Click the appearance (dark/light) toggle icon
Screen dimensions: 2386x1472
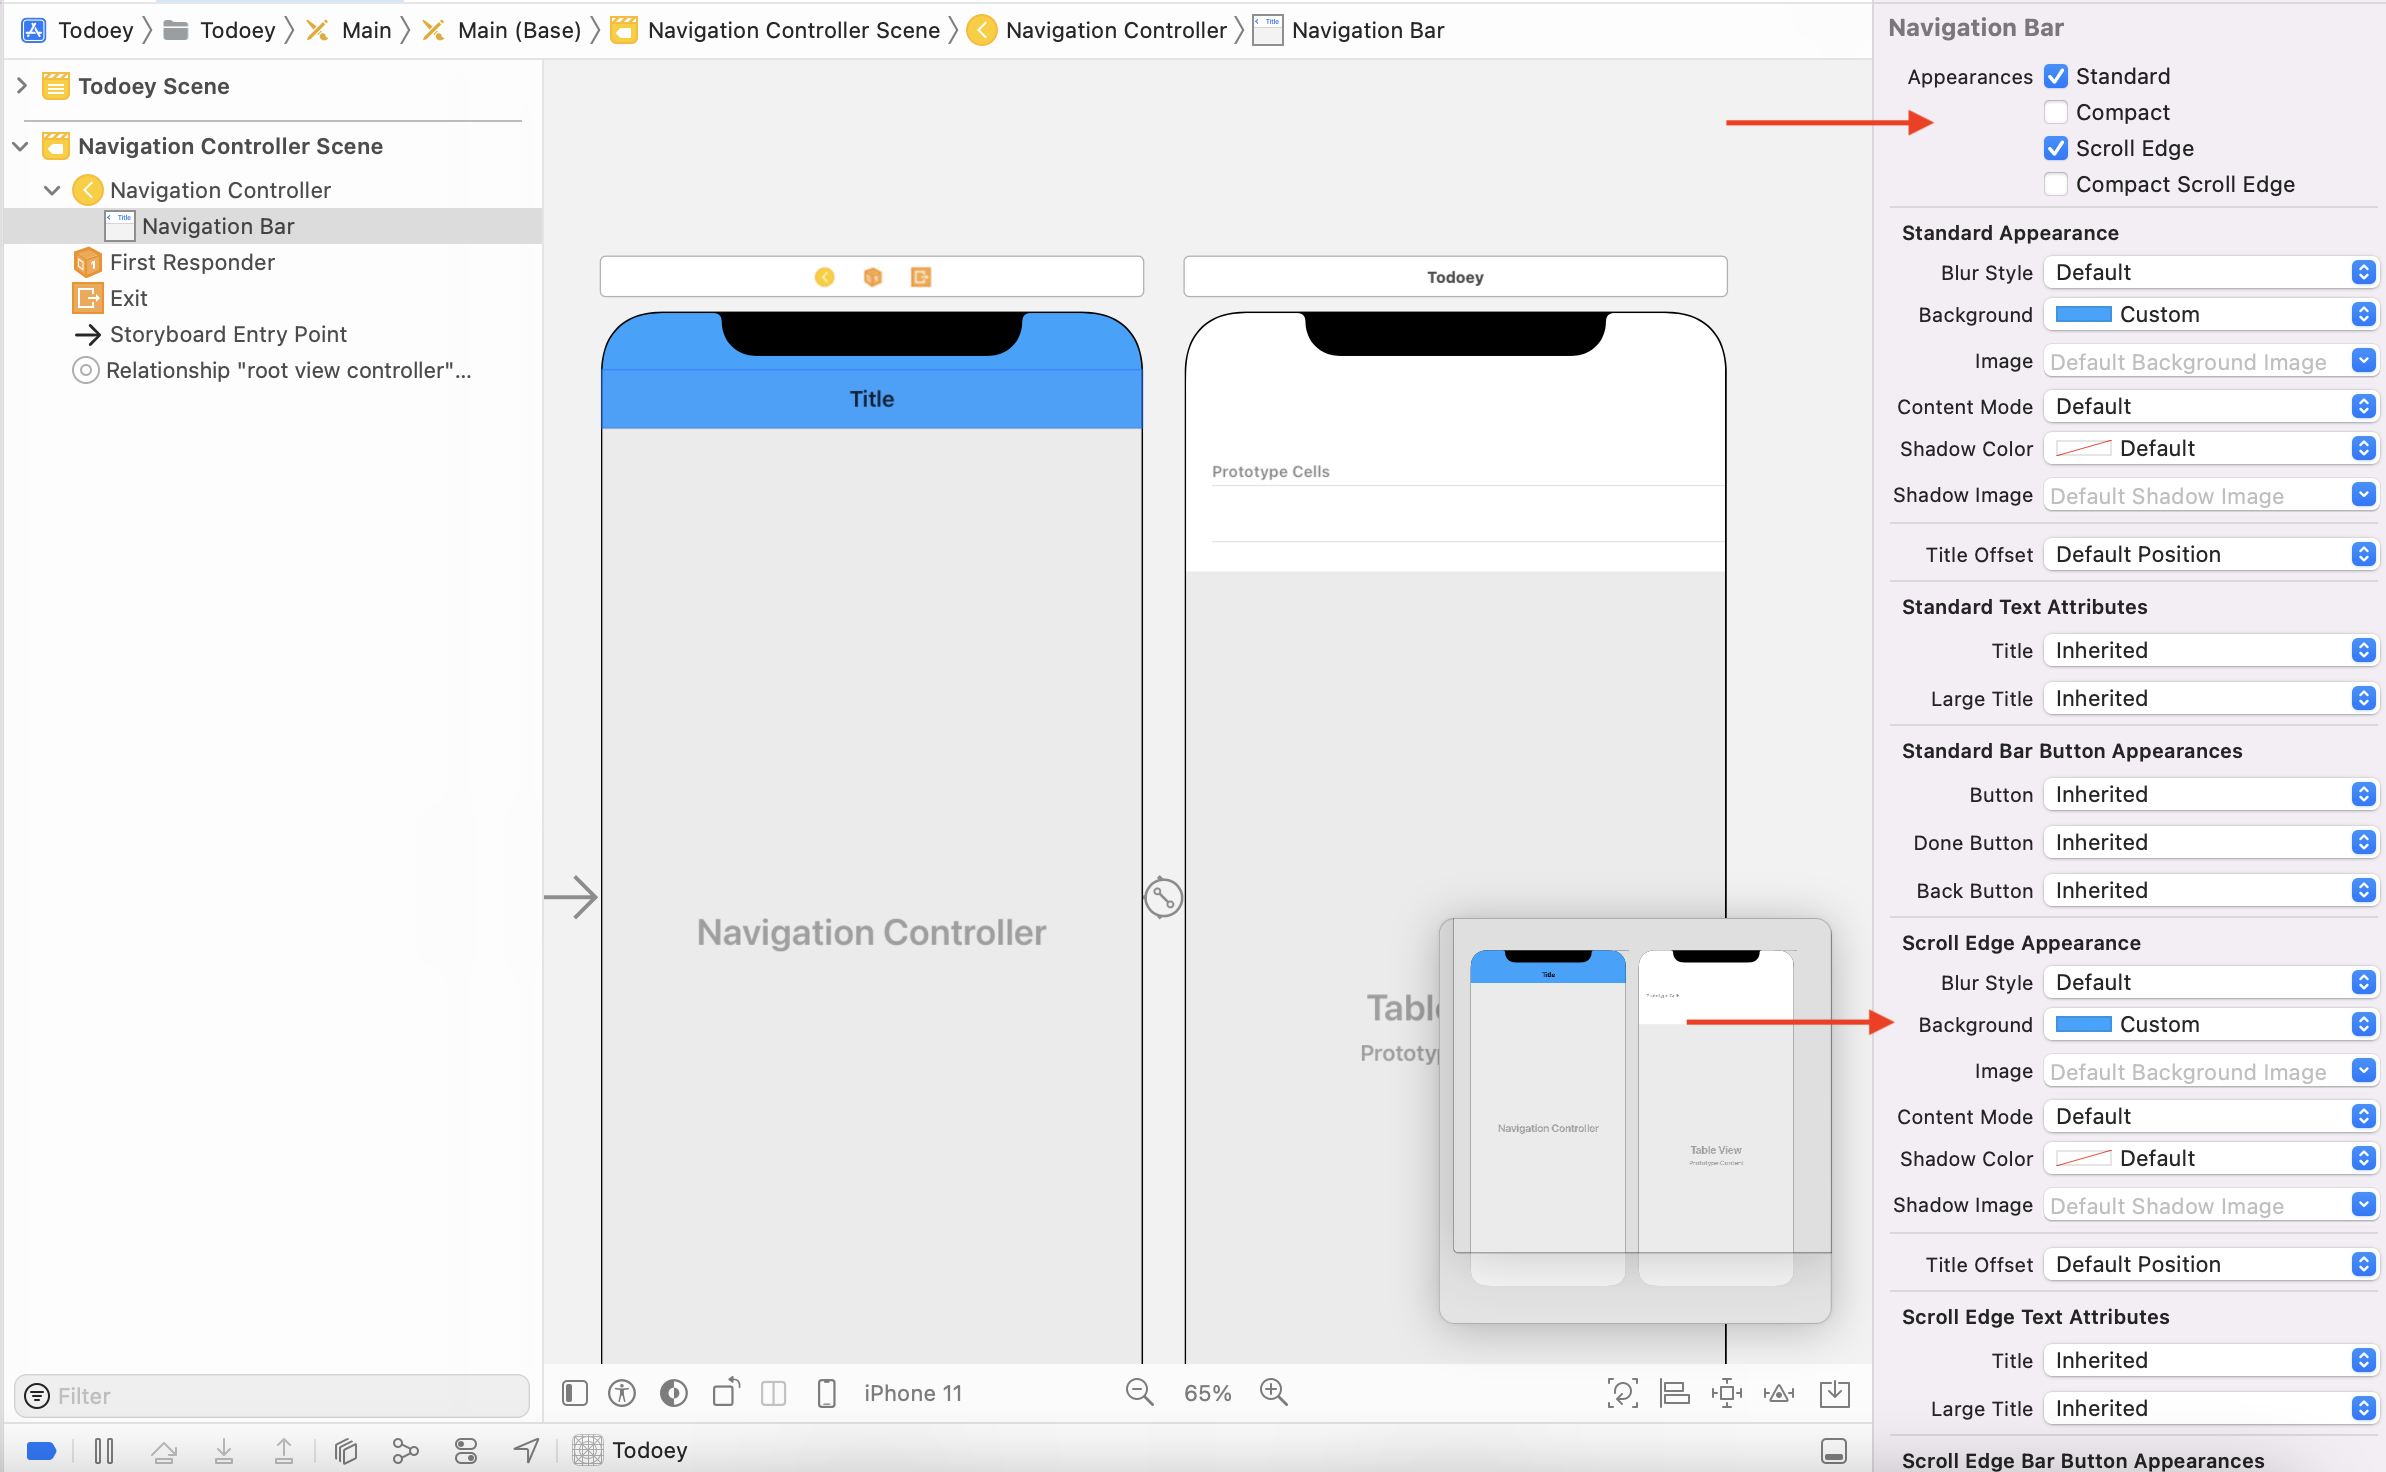click(x=674, y=1393)
